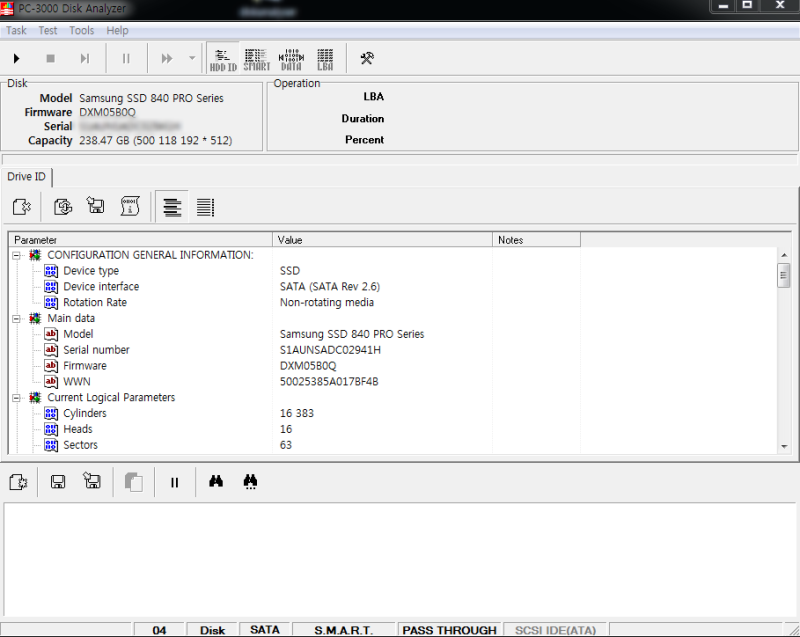Click the save-as icon in the Drive ID toolbar
This screenshot has width=800, height=637.
pos(95,206)
